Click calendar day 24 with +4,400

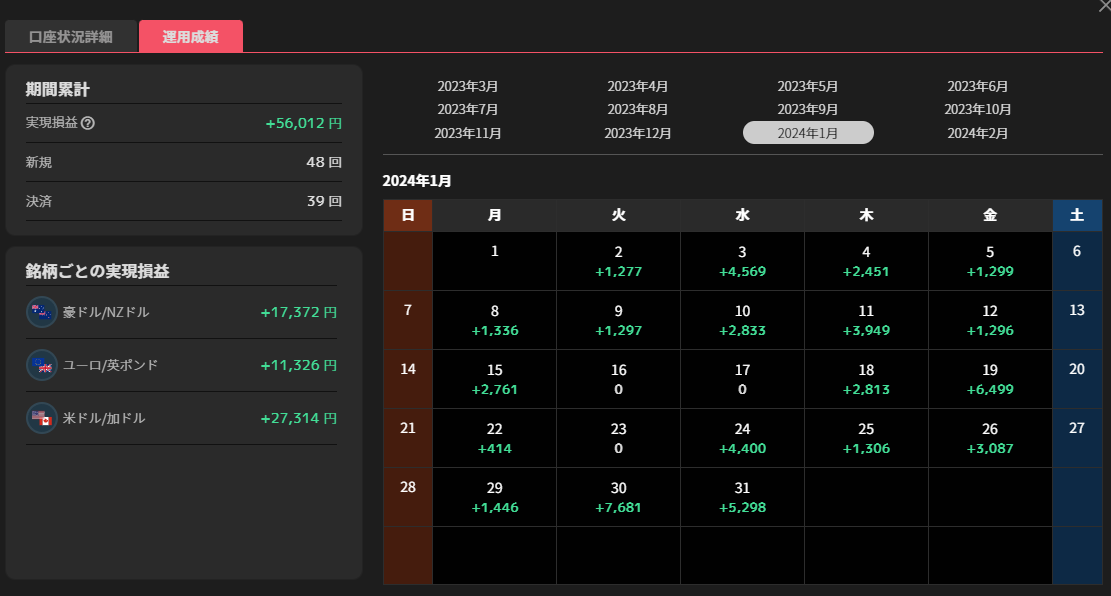pos(743,438)
